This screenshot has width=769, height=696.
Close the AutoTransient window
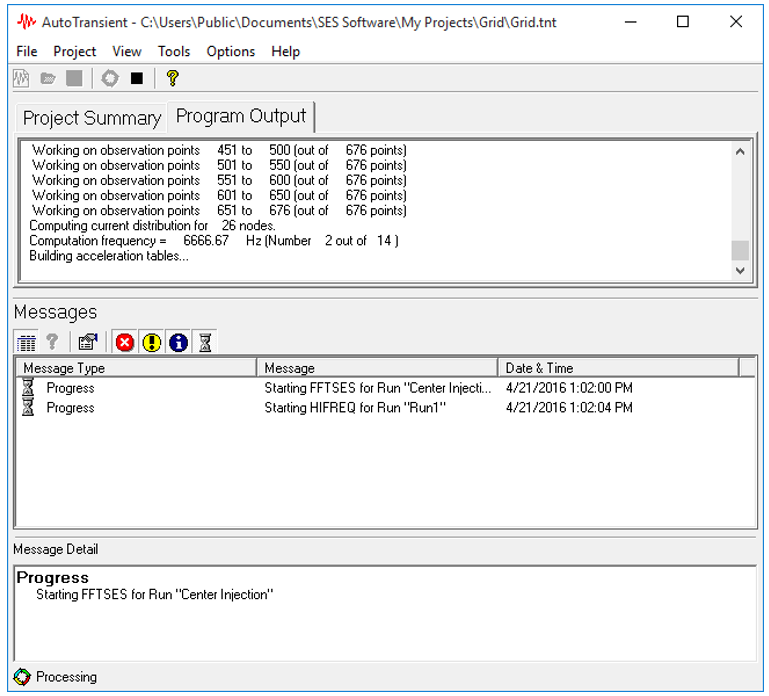[x=736, y=22]
